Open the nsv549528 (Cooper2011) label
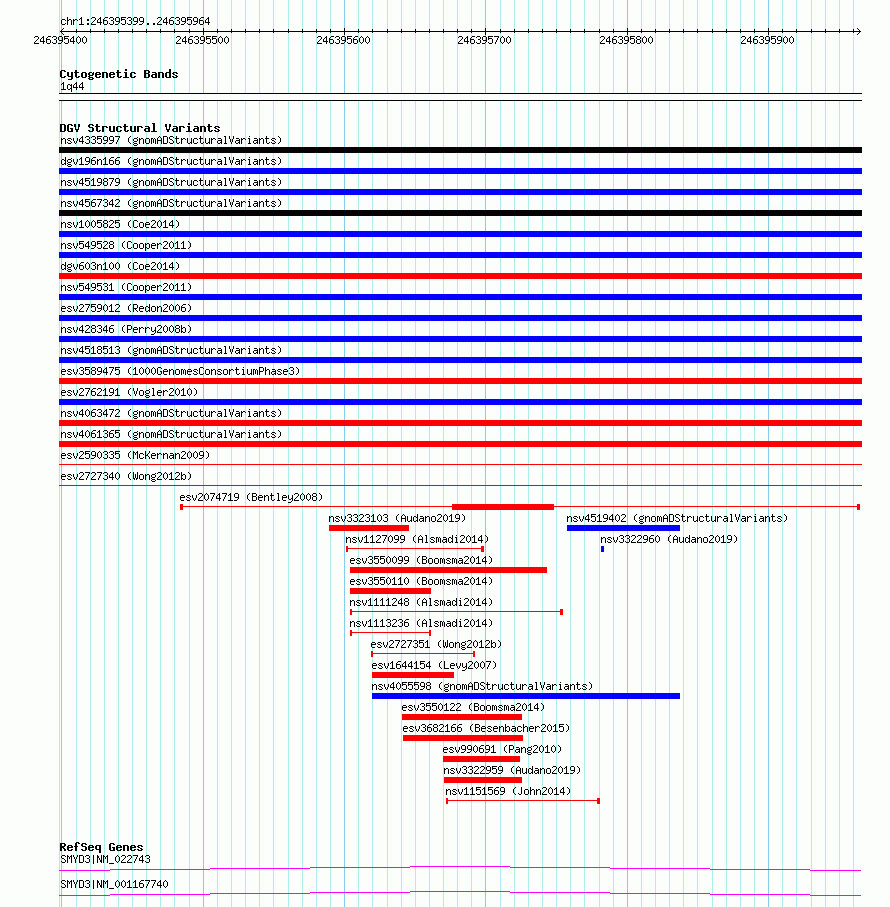Screen dimensions: 890x907 point(126,245)
